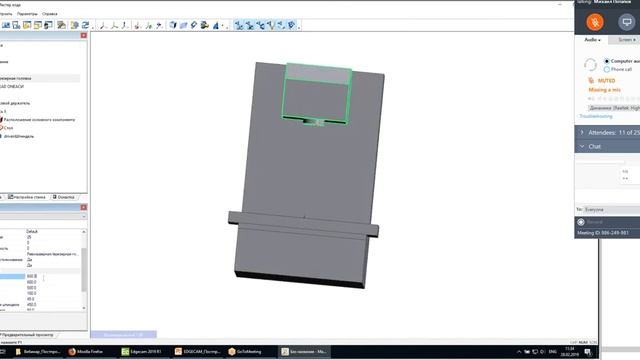This screenshot has height=360, width=640.
Task: Expand the Attendees section
Action: 607,133
